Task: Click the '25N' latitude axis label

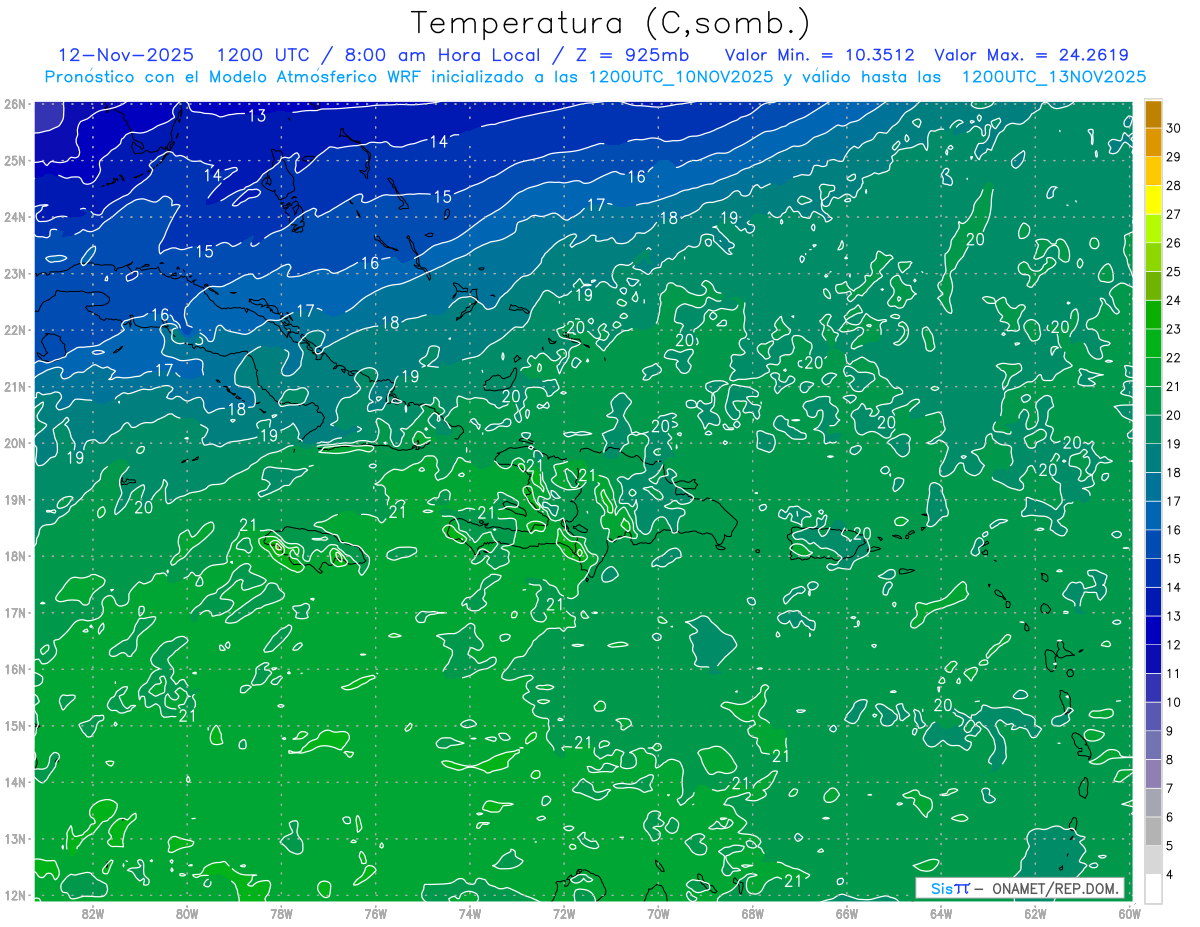Action: click(x=14, y=160)
